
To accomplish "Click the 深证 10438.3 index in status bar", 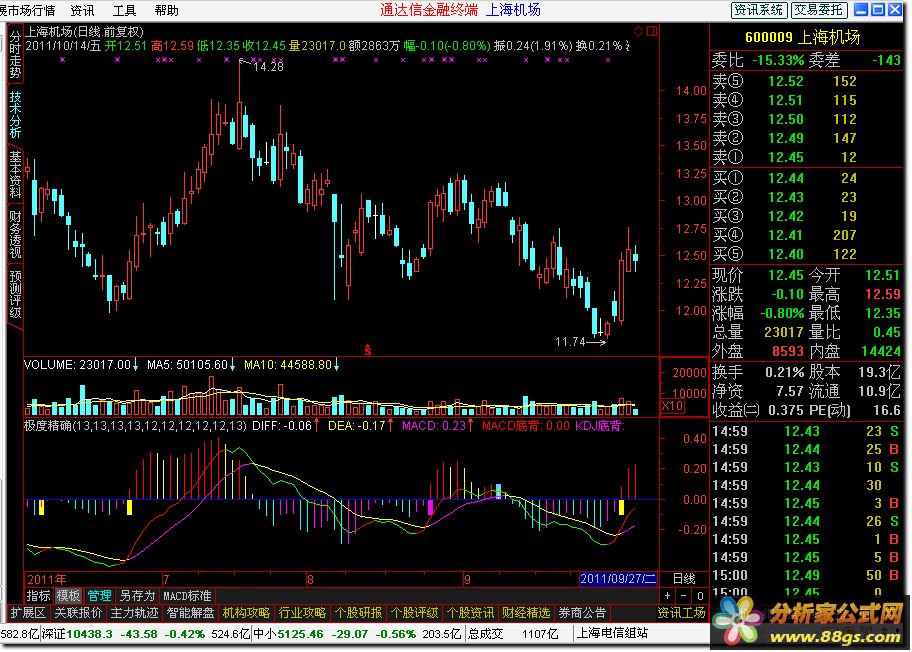I will (77, 634).
